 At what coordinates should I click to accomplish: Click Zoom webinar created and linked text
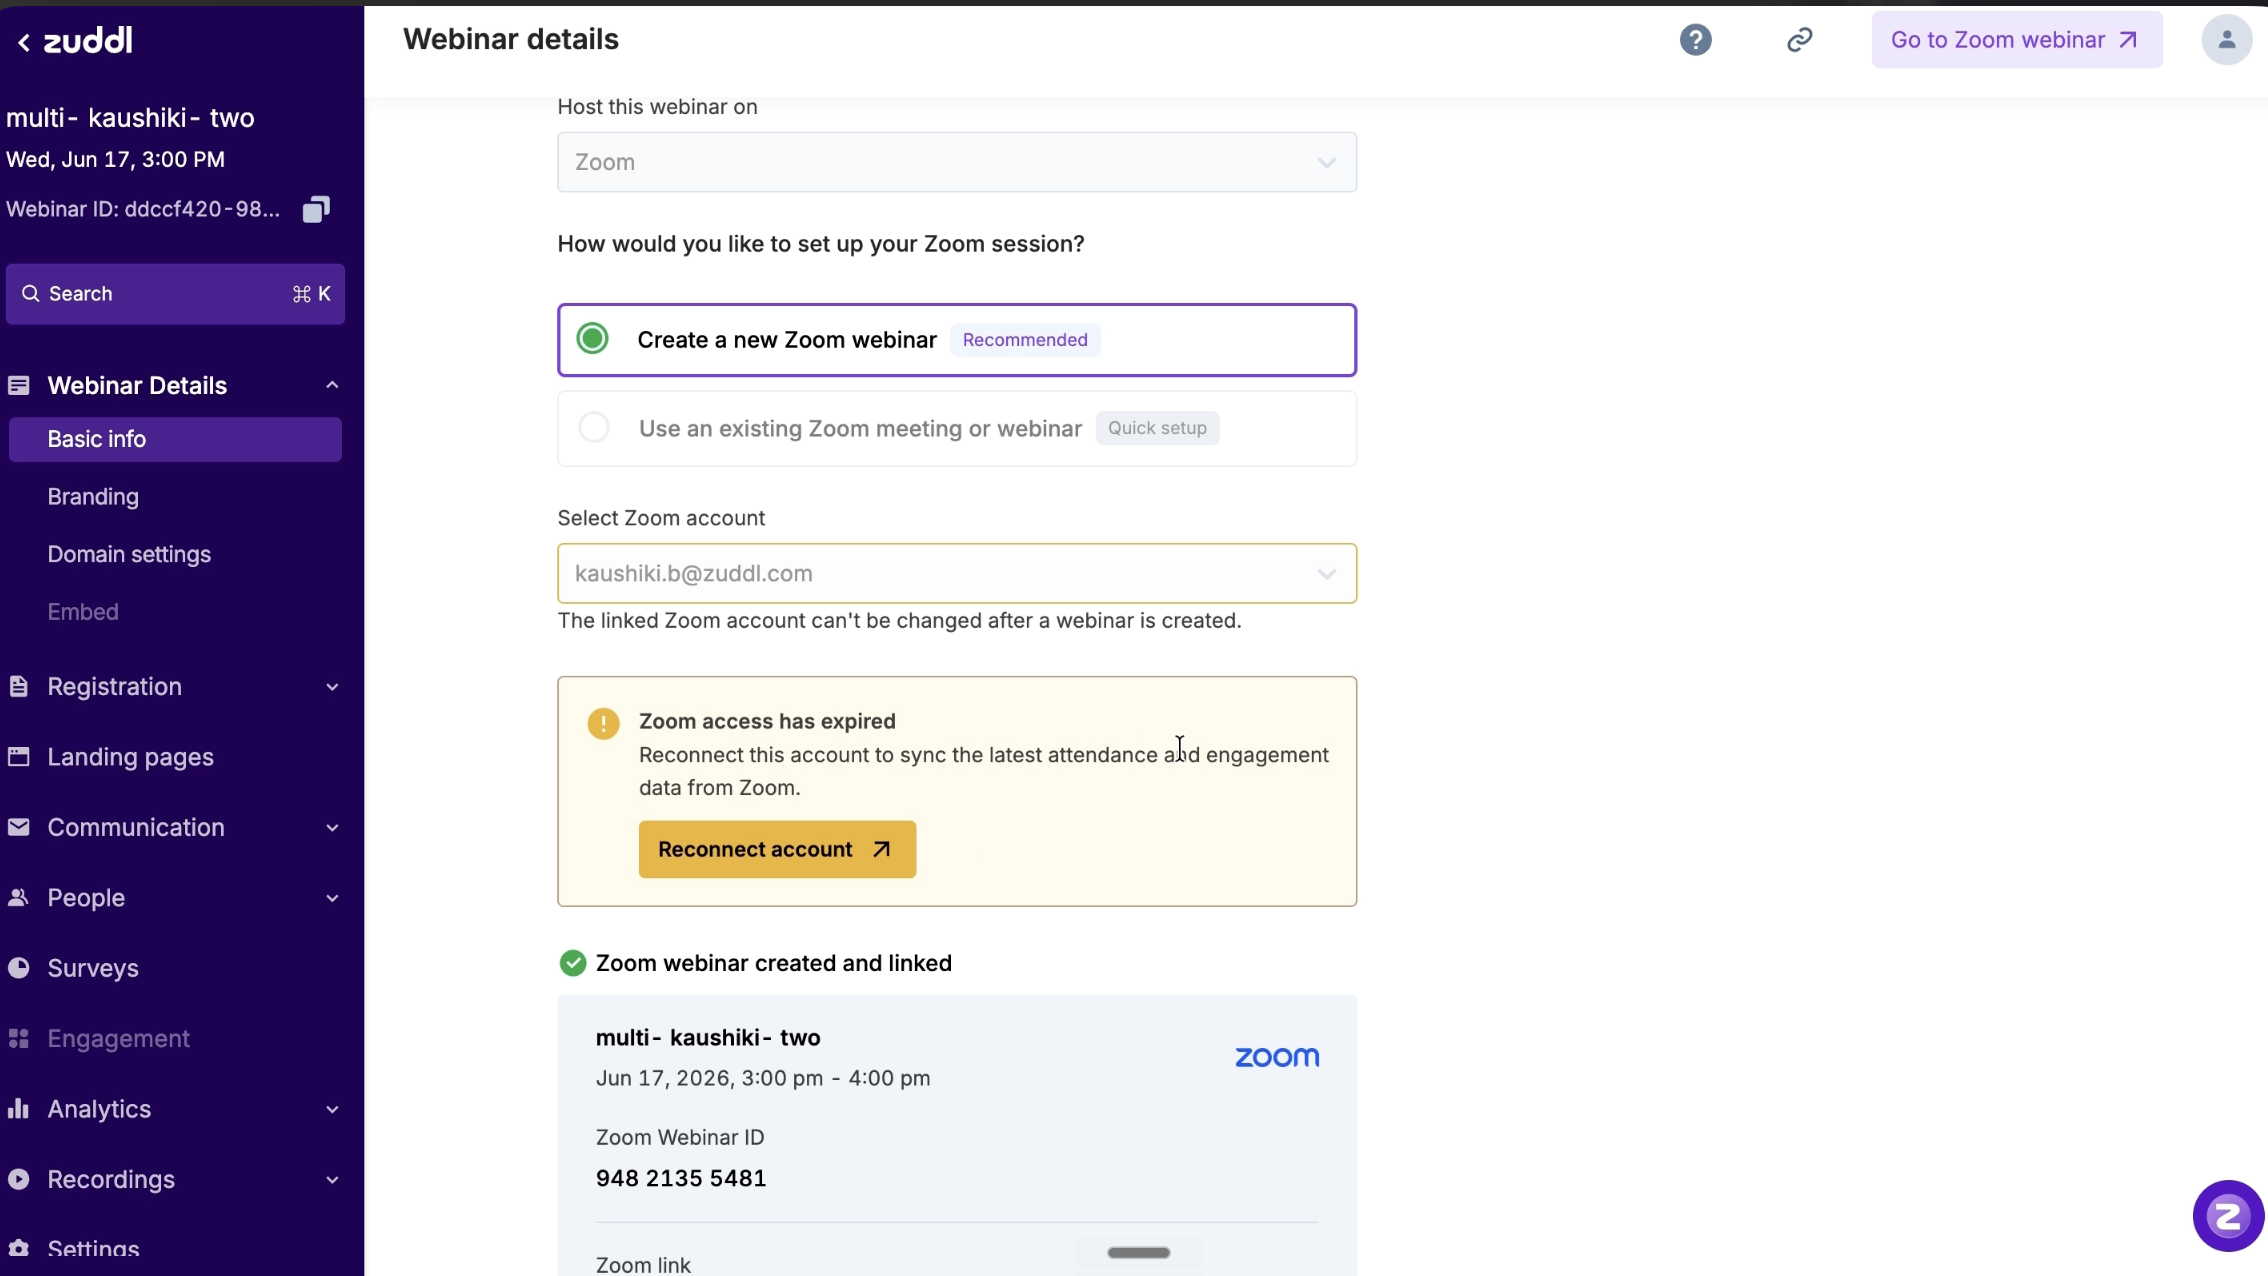point(773,964)
